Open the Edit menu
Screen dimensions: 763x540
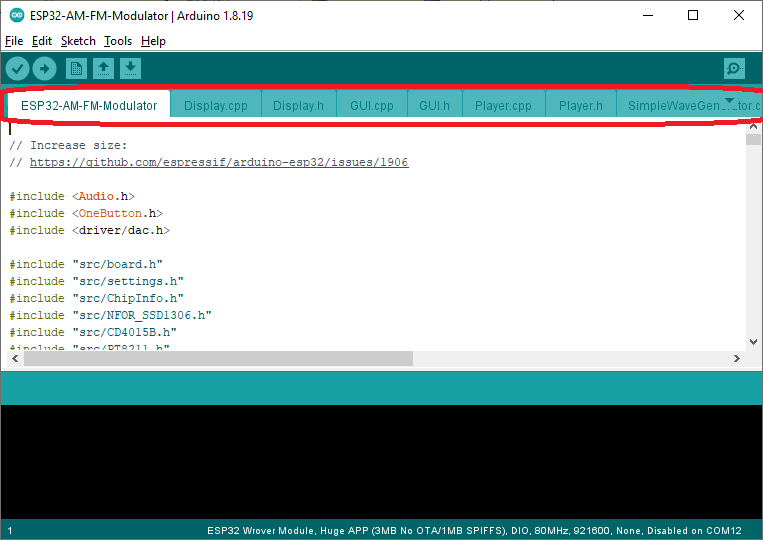(42, 41)
